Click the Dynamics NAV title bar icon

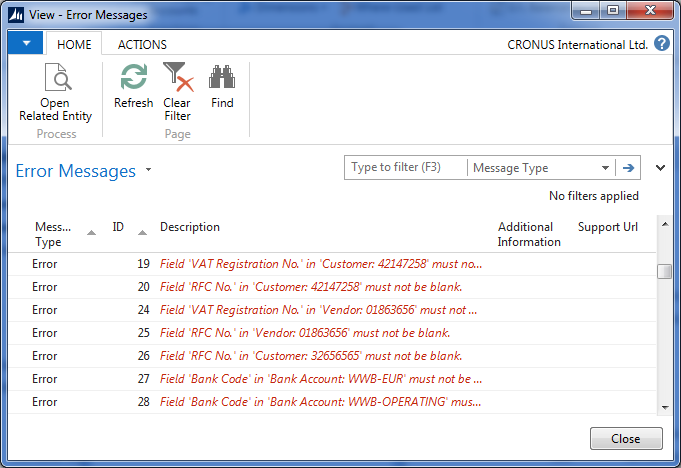click(x=16, y=14)
